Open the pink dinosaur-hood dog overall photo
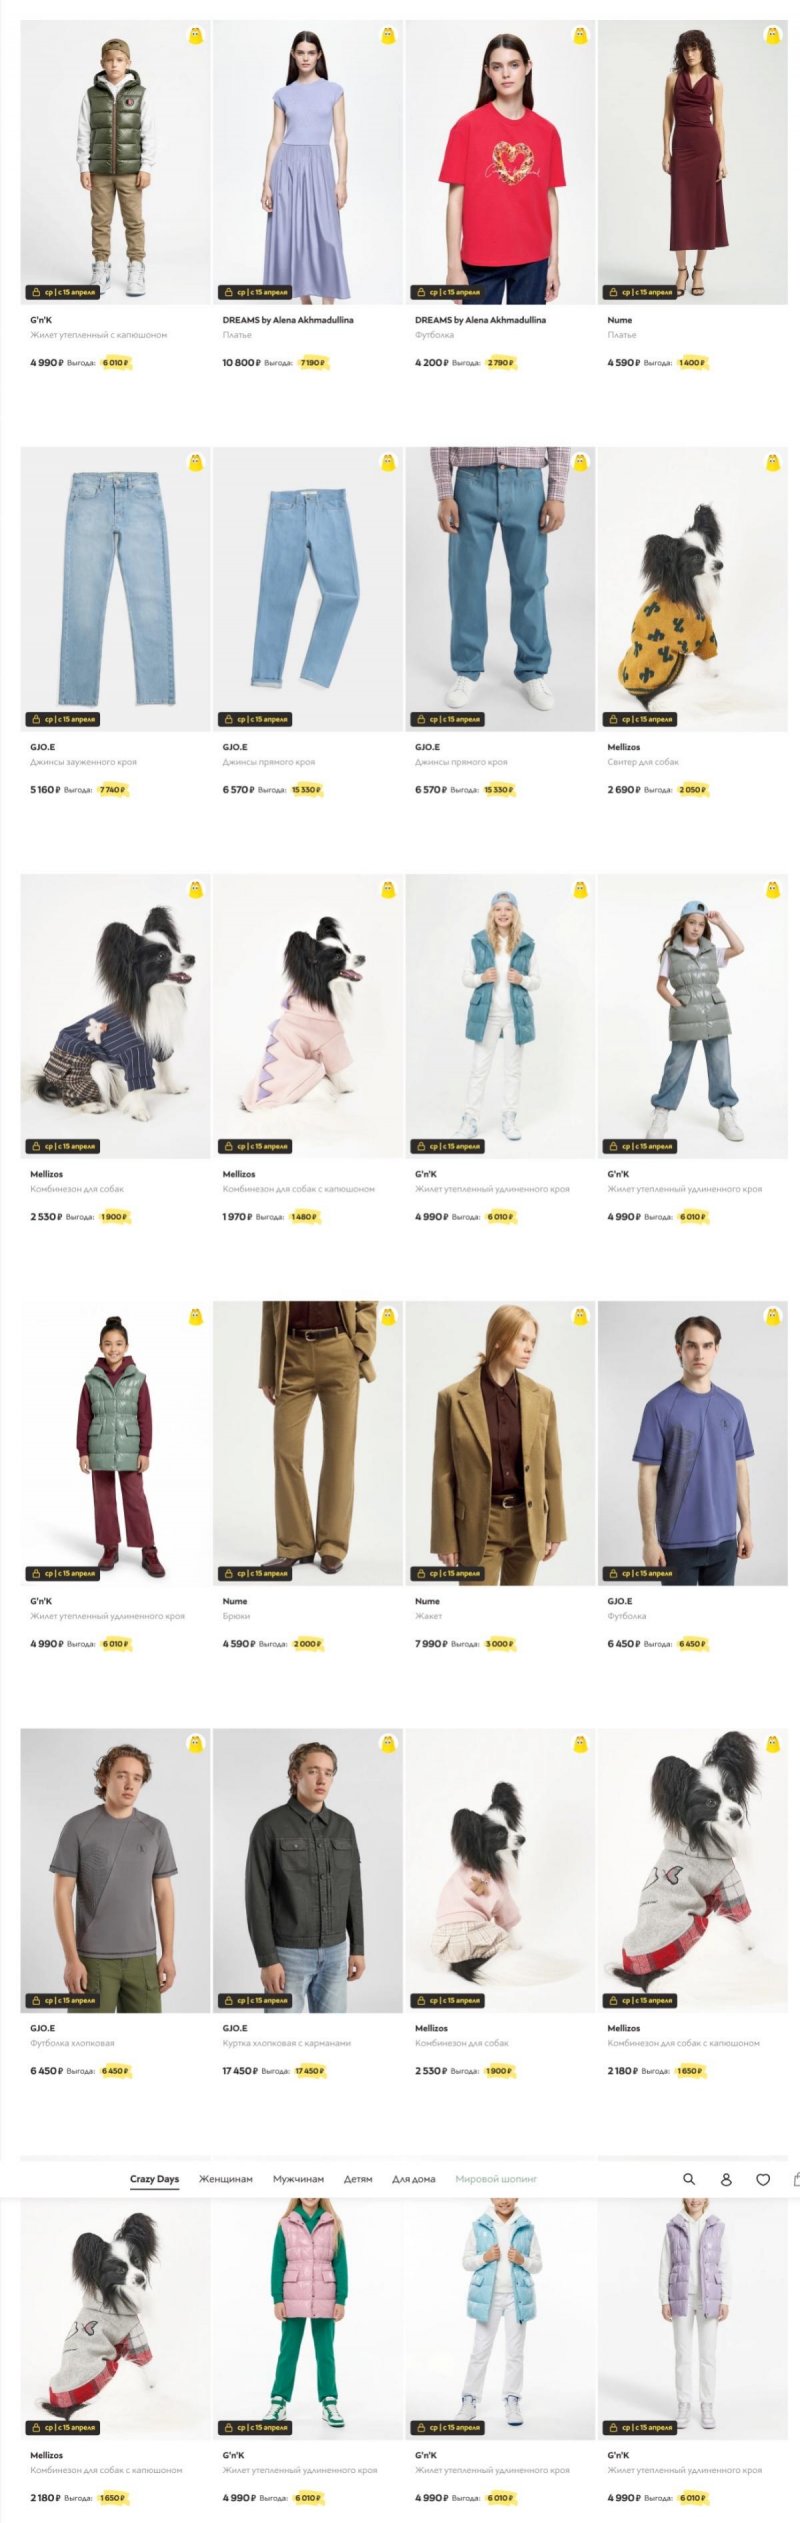 point(307,1016)
